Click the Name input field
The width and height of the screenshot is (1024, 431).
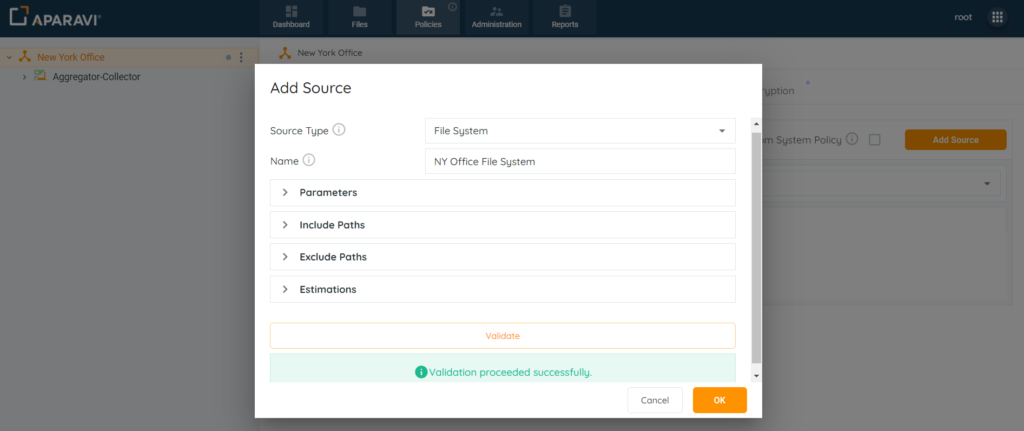pyautogui.click(x=580, y=161)
